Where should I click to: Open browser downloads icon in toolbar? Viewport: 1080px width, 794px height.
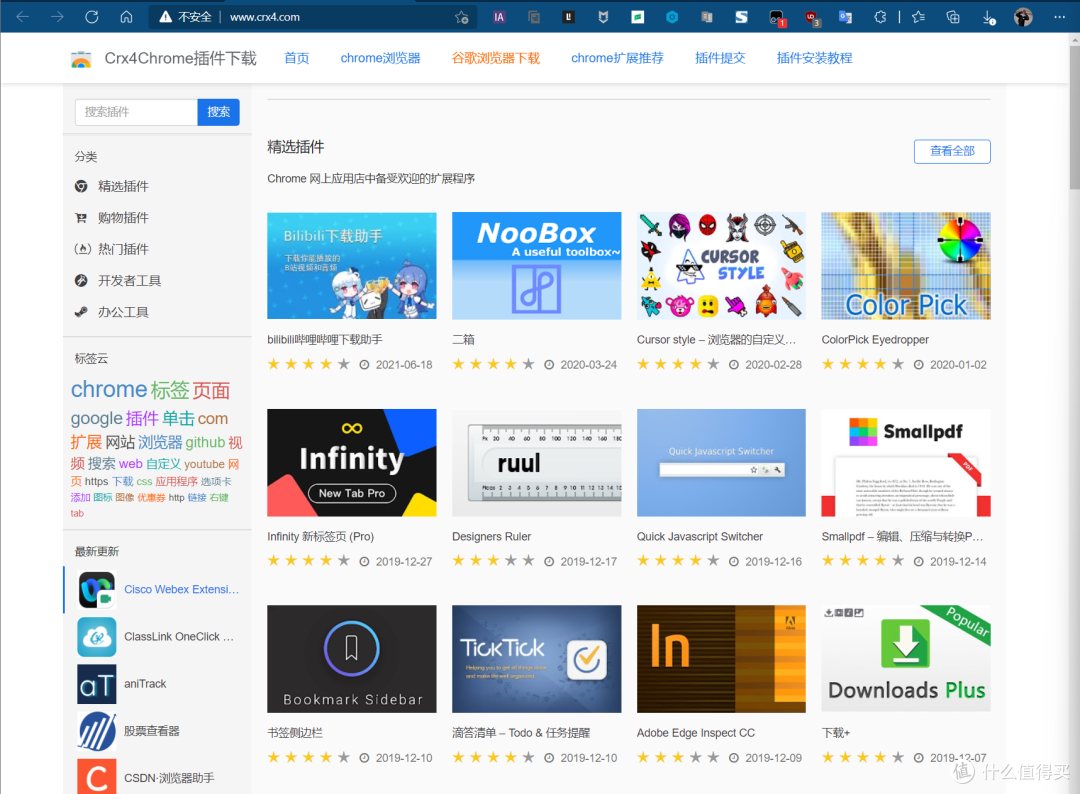[988, 17]
